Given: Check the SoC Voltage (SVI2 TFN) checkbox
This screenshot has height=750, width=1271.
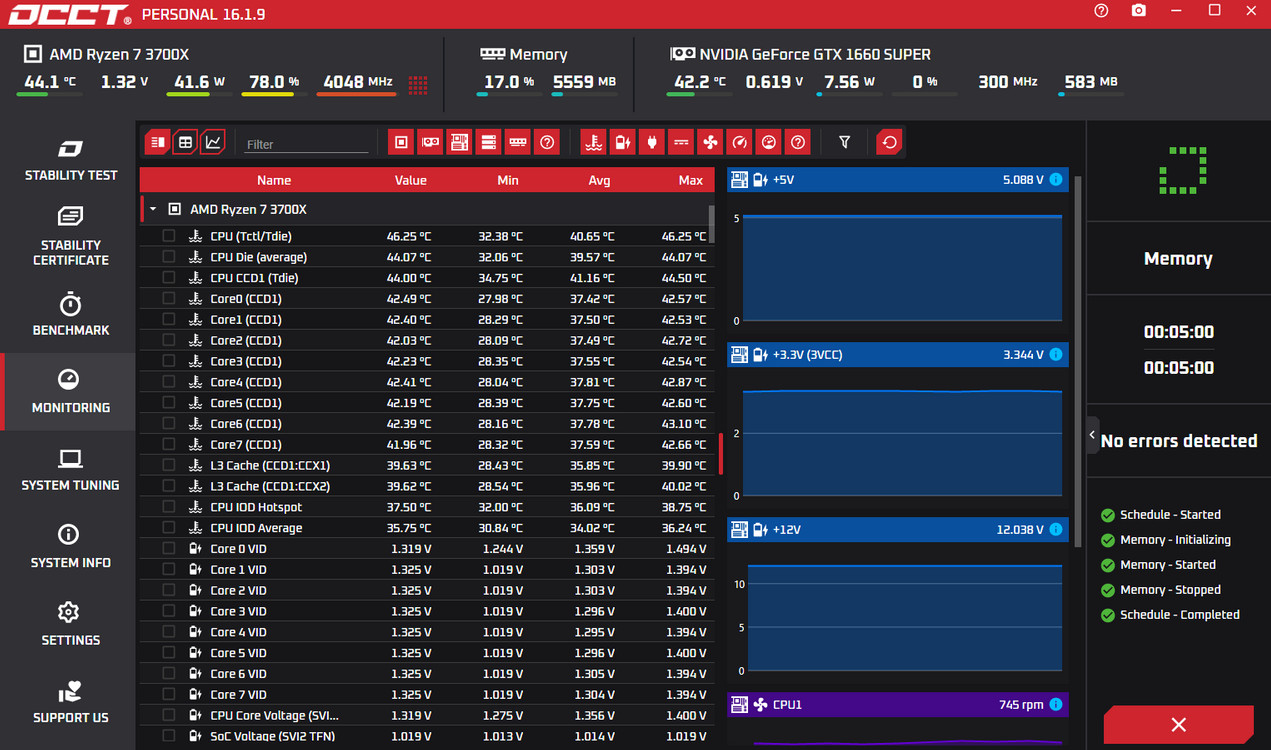Looking at the screenshot, I should click(168, 736).
